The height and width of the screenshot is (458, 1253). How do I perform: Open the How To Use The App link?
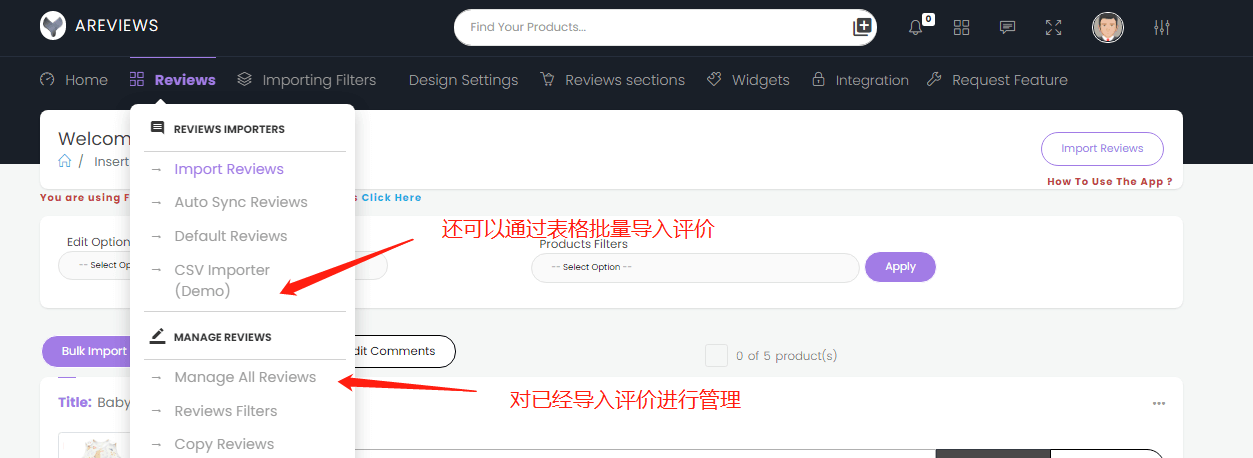pyautogui.click(x=1109, y=182)
